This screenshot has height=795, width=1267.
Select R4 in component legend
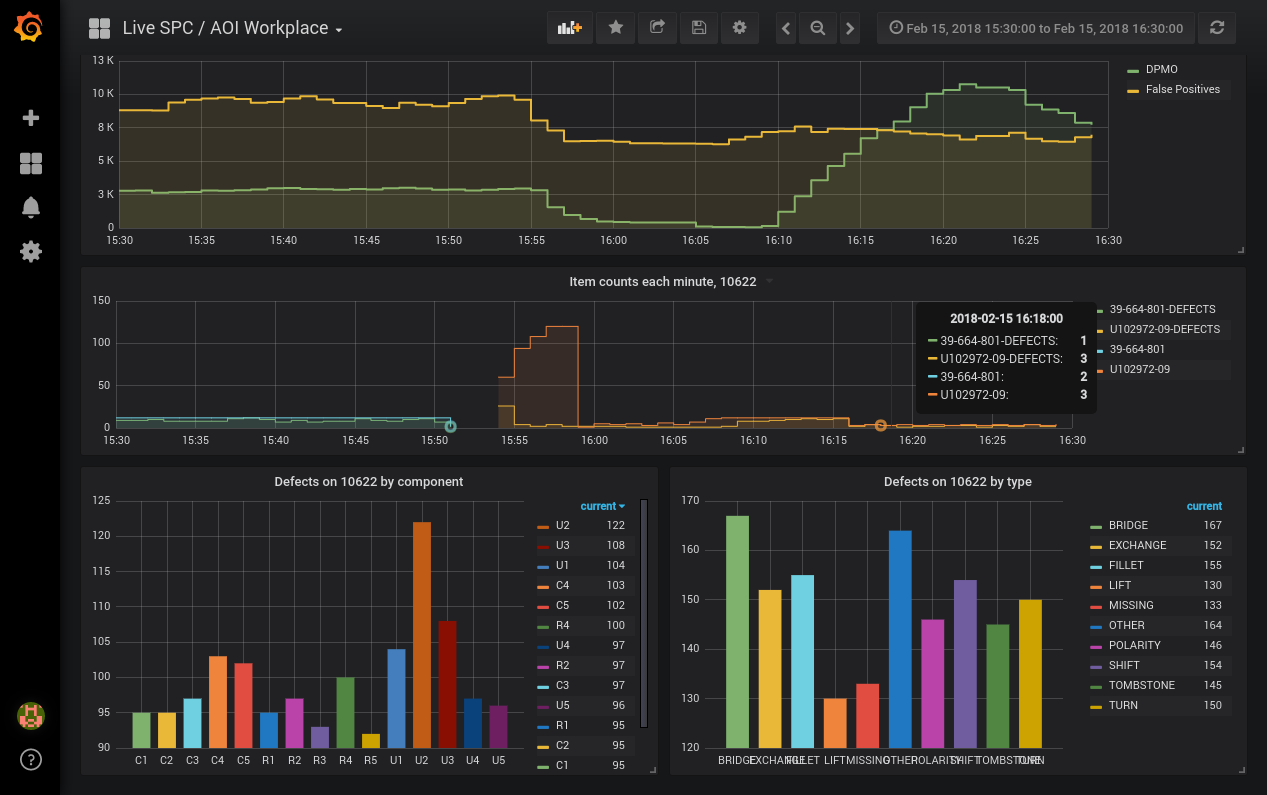(562, 625)
